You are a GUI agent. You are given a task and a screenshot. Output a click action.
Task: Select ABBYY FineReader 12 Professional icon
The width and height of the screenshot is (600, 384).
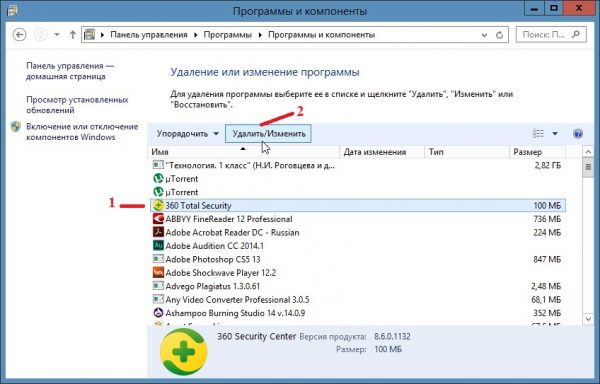pos(158,219)
